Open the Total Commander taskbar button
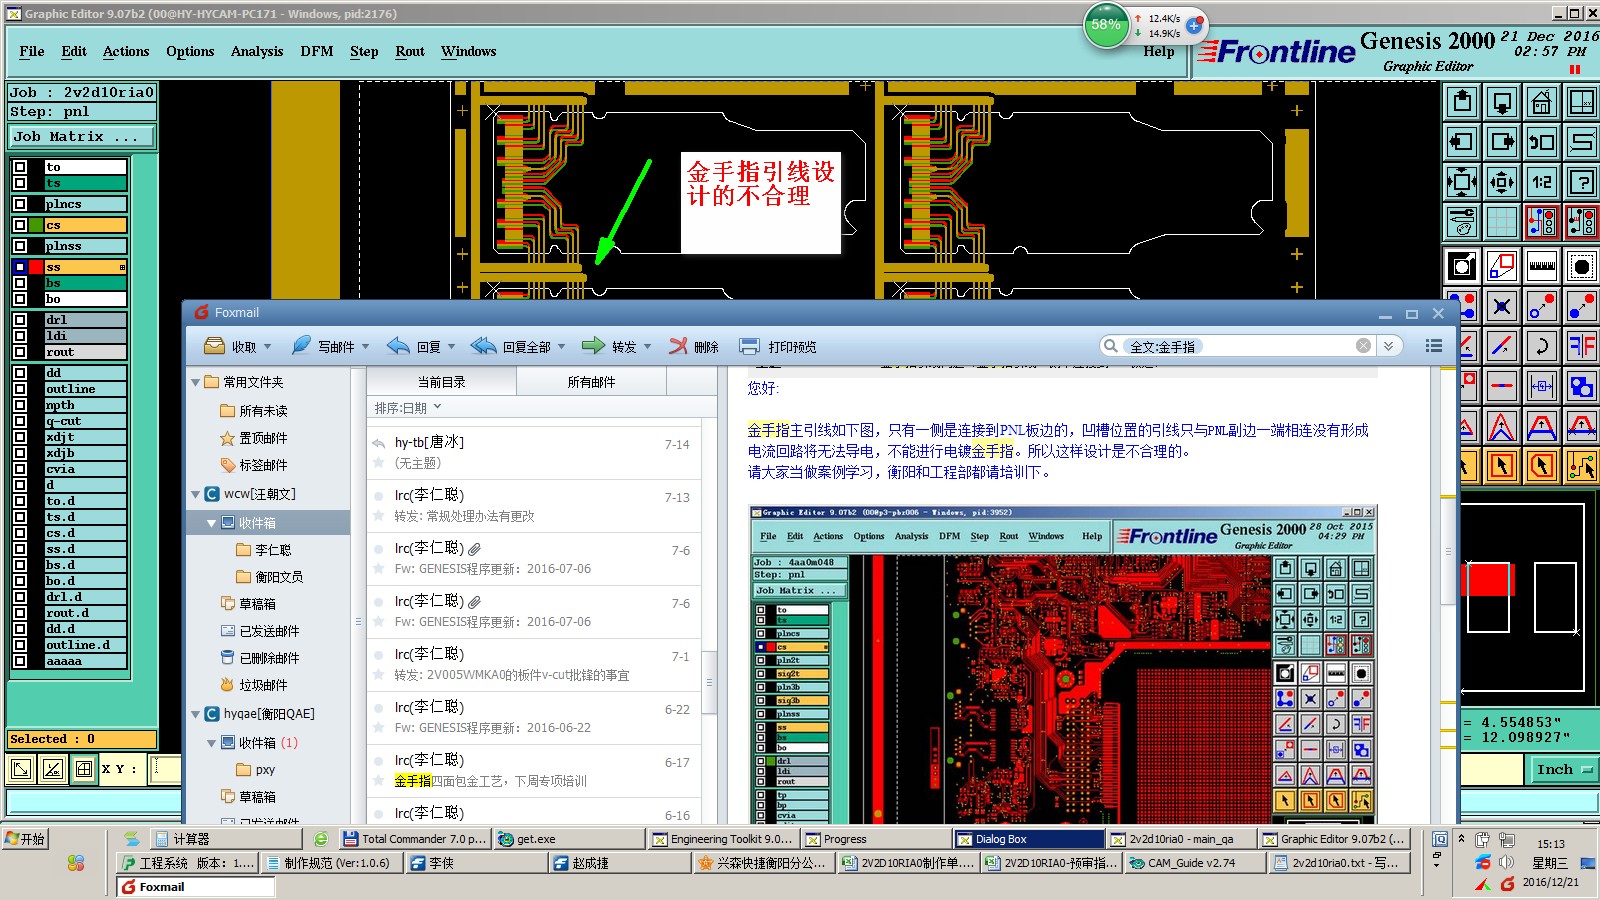This screenshot has width=1600, height=900. [414, 839]
